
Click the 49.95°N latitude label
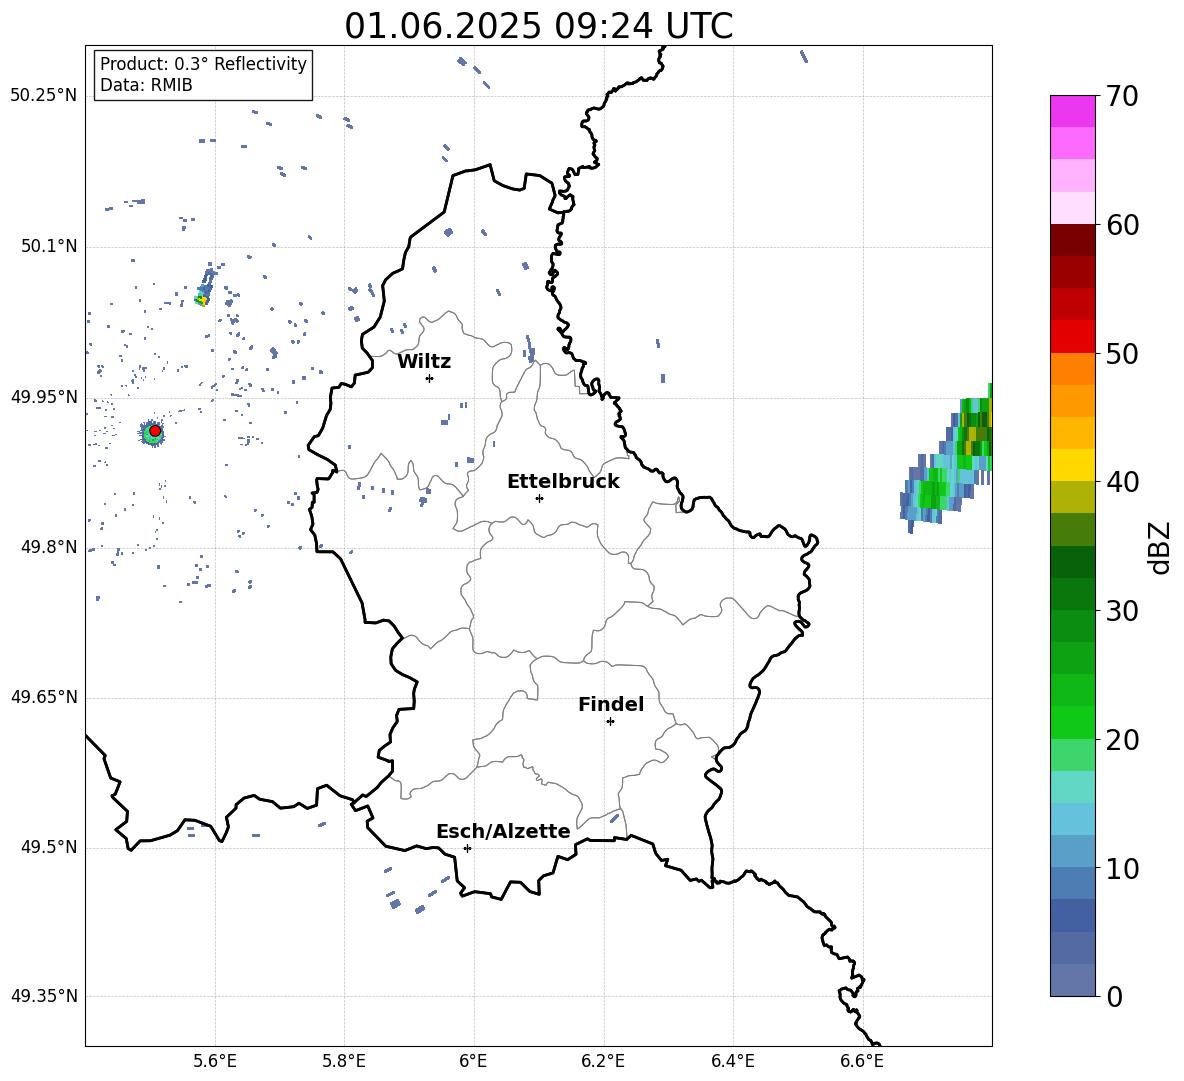(x=44, y=397)
